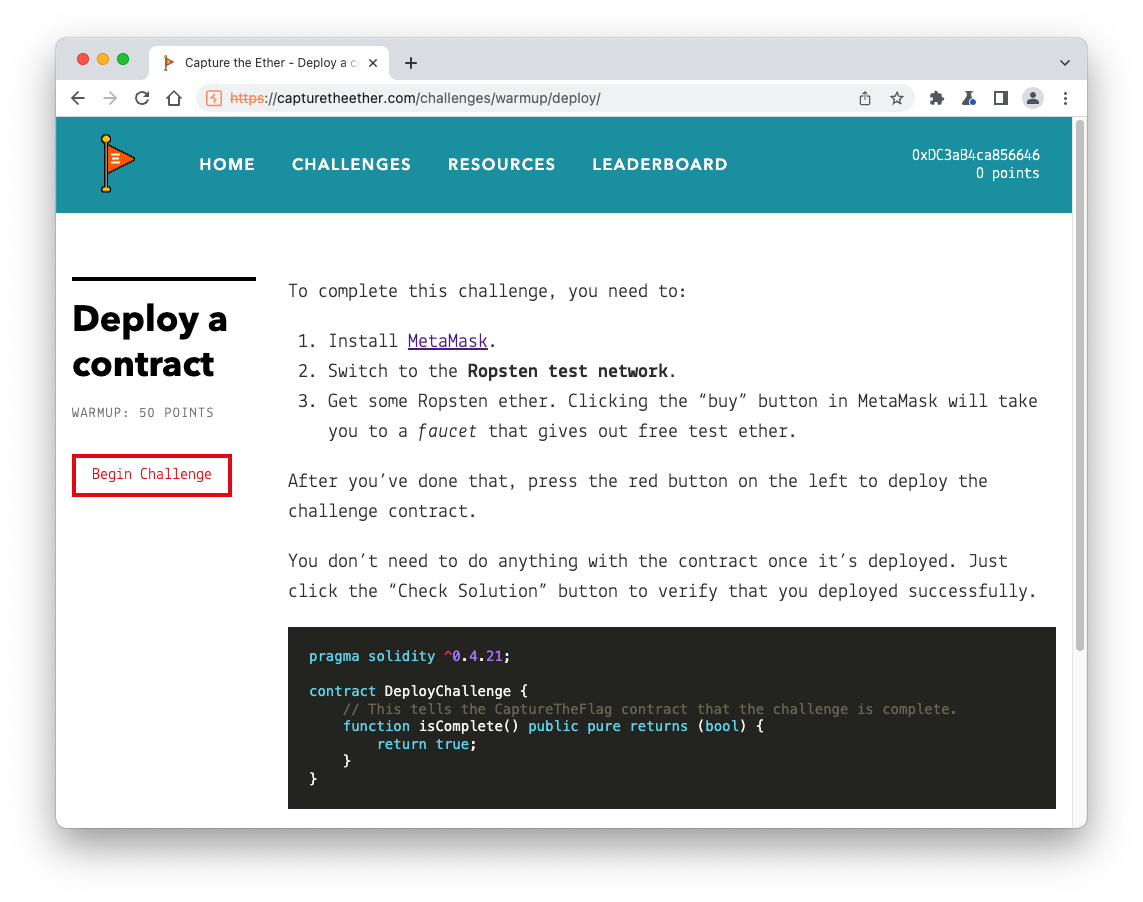This screenshot has height=902, width=1143.
Task: Click the WARMUP: 50 POINTS label
Action: [x=143, y=413]
